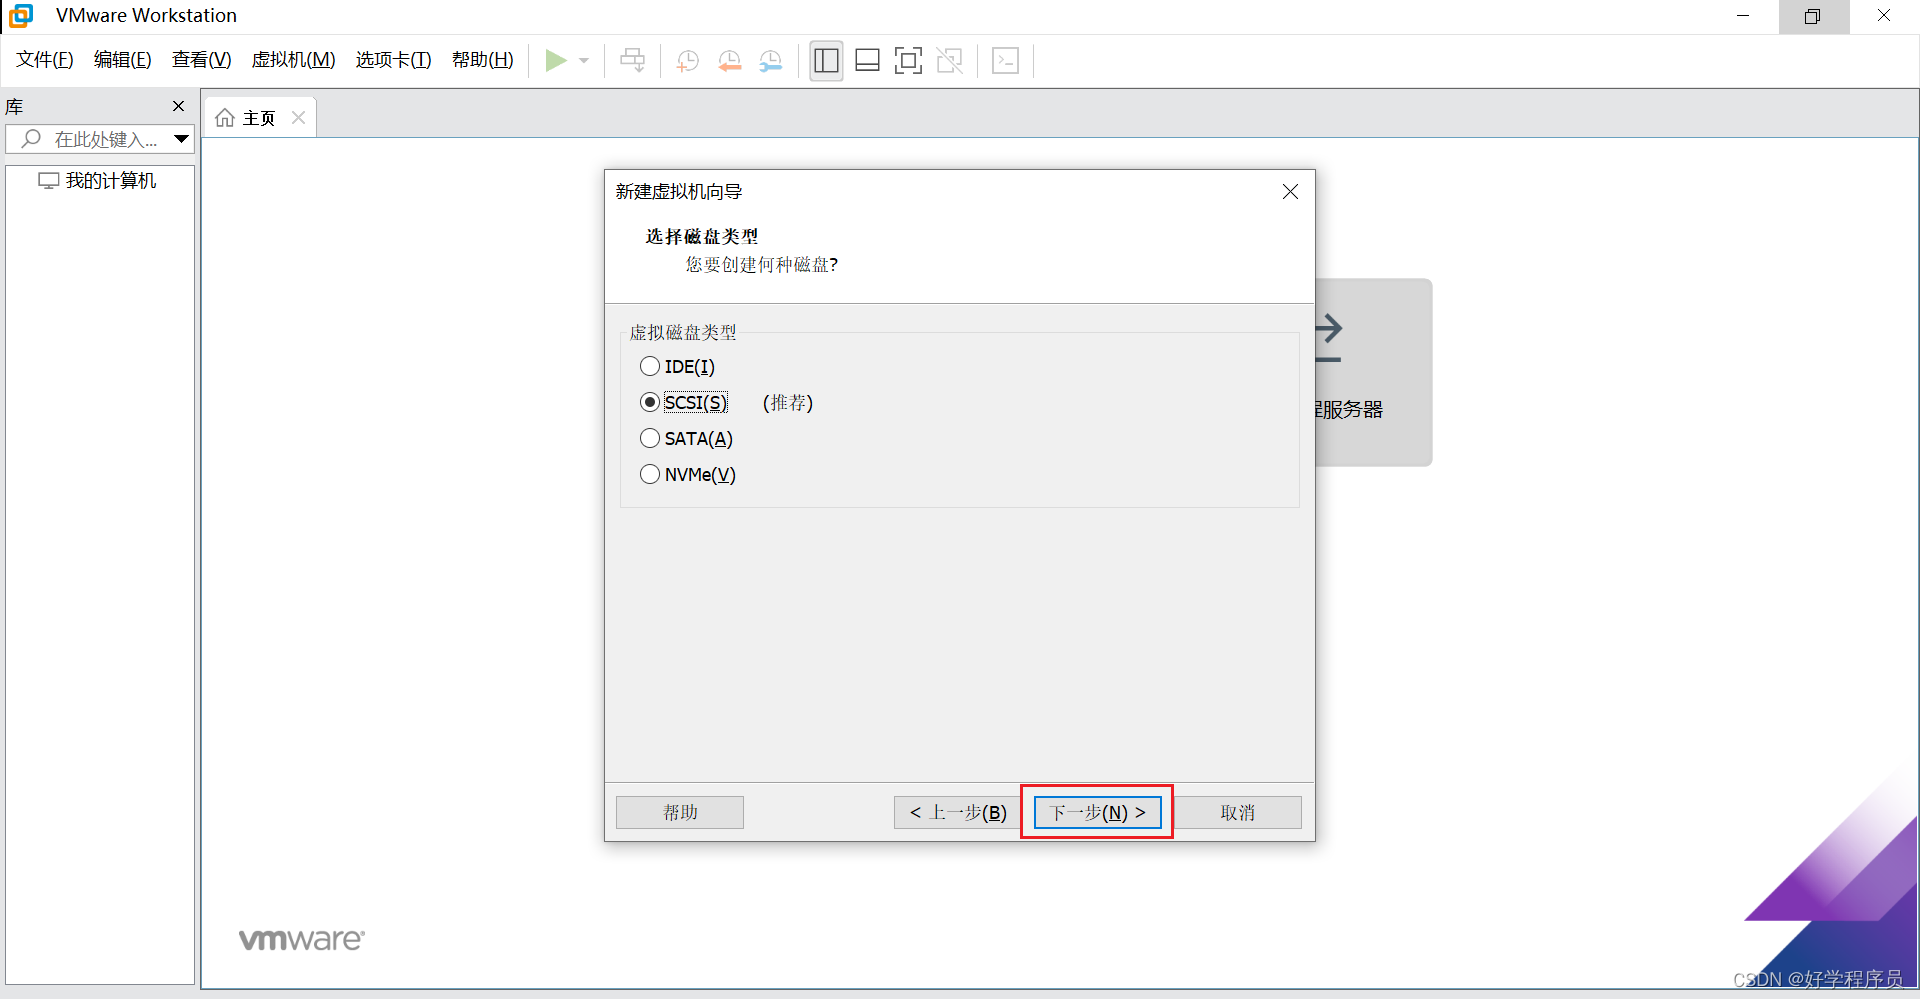Click the 帮助 button in wizard
This screenshot has height=999, width=1920.
680,813
